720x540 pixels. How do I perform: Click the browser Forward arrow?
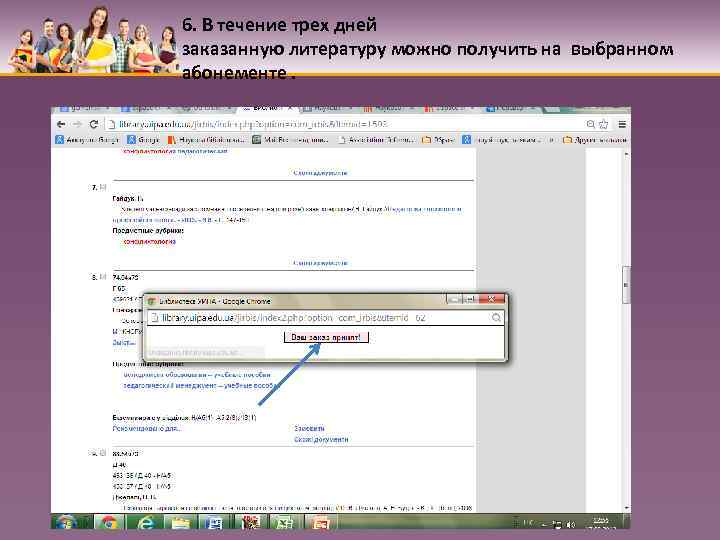[x=77, y=124]
